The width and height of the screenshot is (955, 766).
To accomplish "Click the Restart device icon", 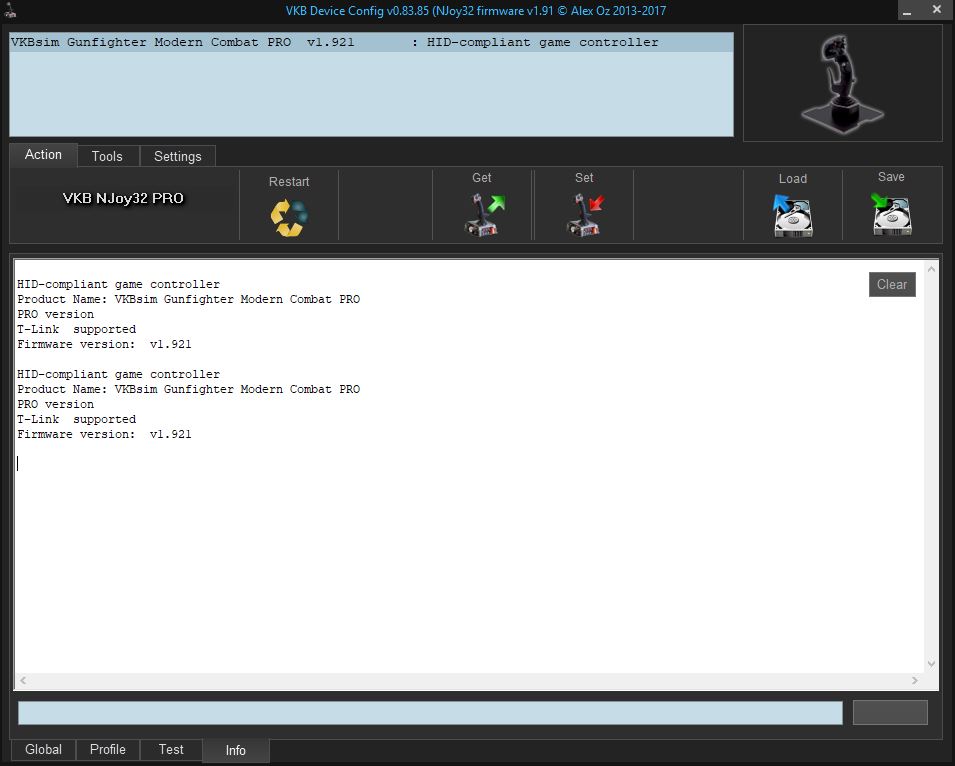I will pos(289,217).
